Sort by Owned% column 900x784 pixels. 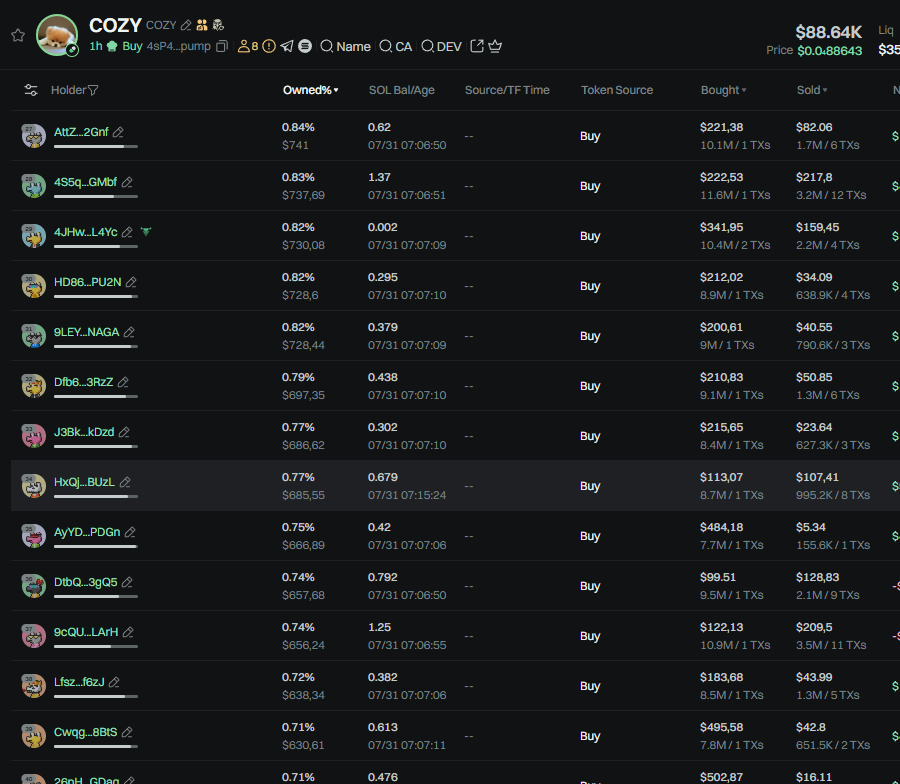[x=311, y=90]
